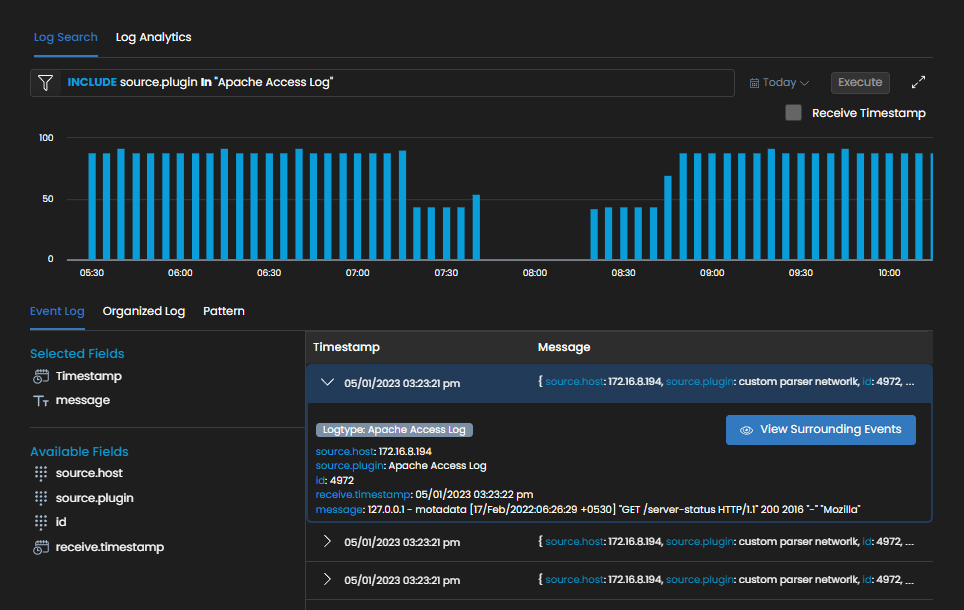Click the query input with Apache Access Log
Viewport: 964px width, 610px height.
(400, 83)
